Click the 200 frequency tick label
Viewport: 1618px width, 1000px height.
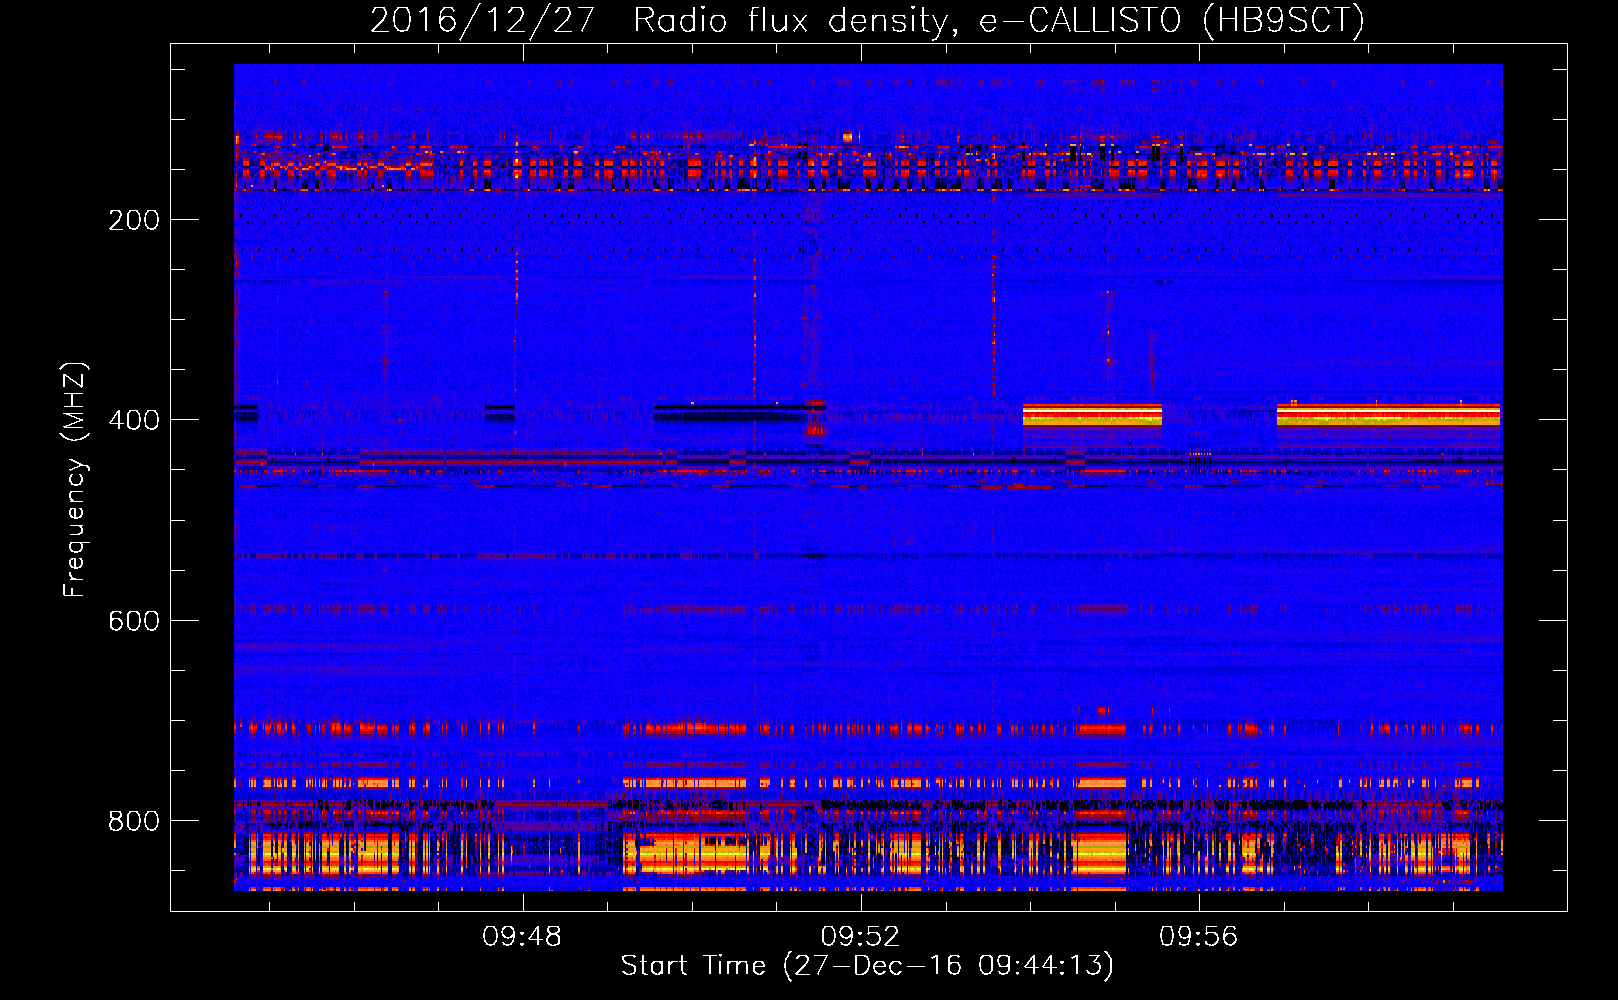tap(134, 220)
